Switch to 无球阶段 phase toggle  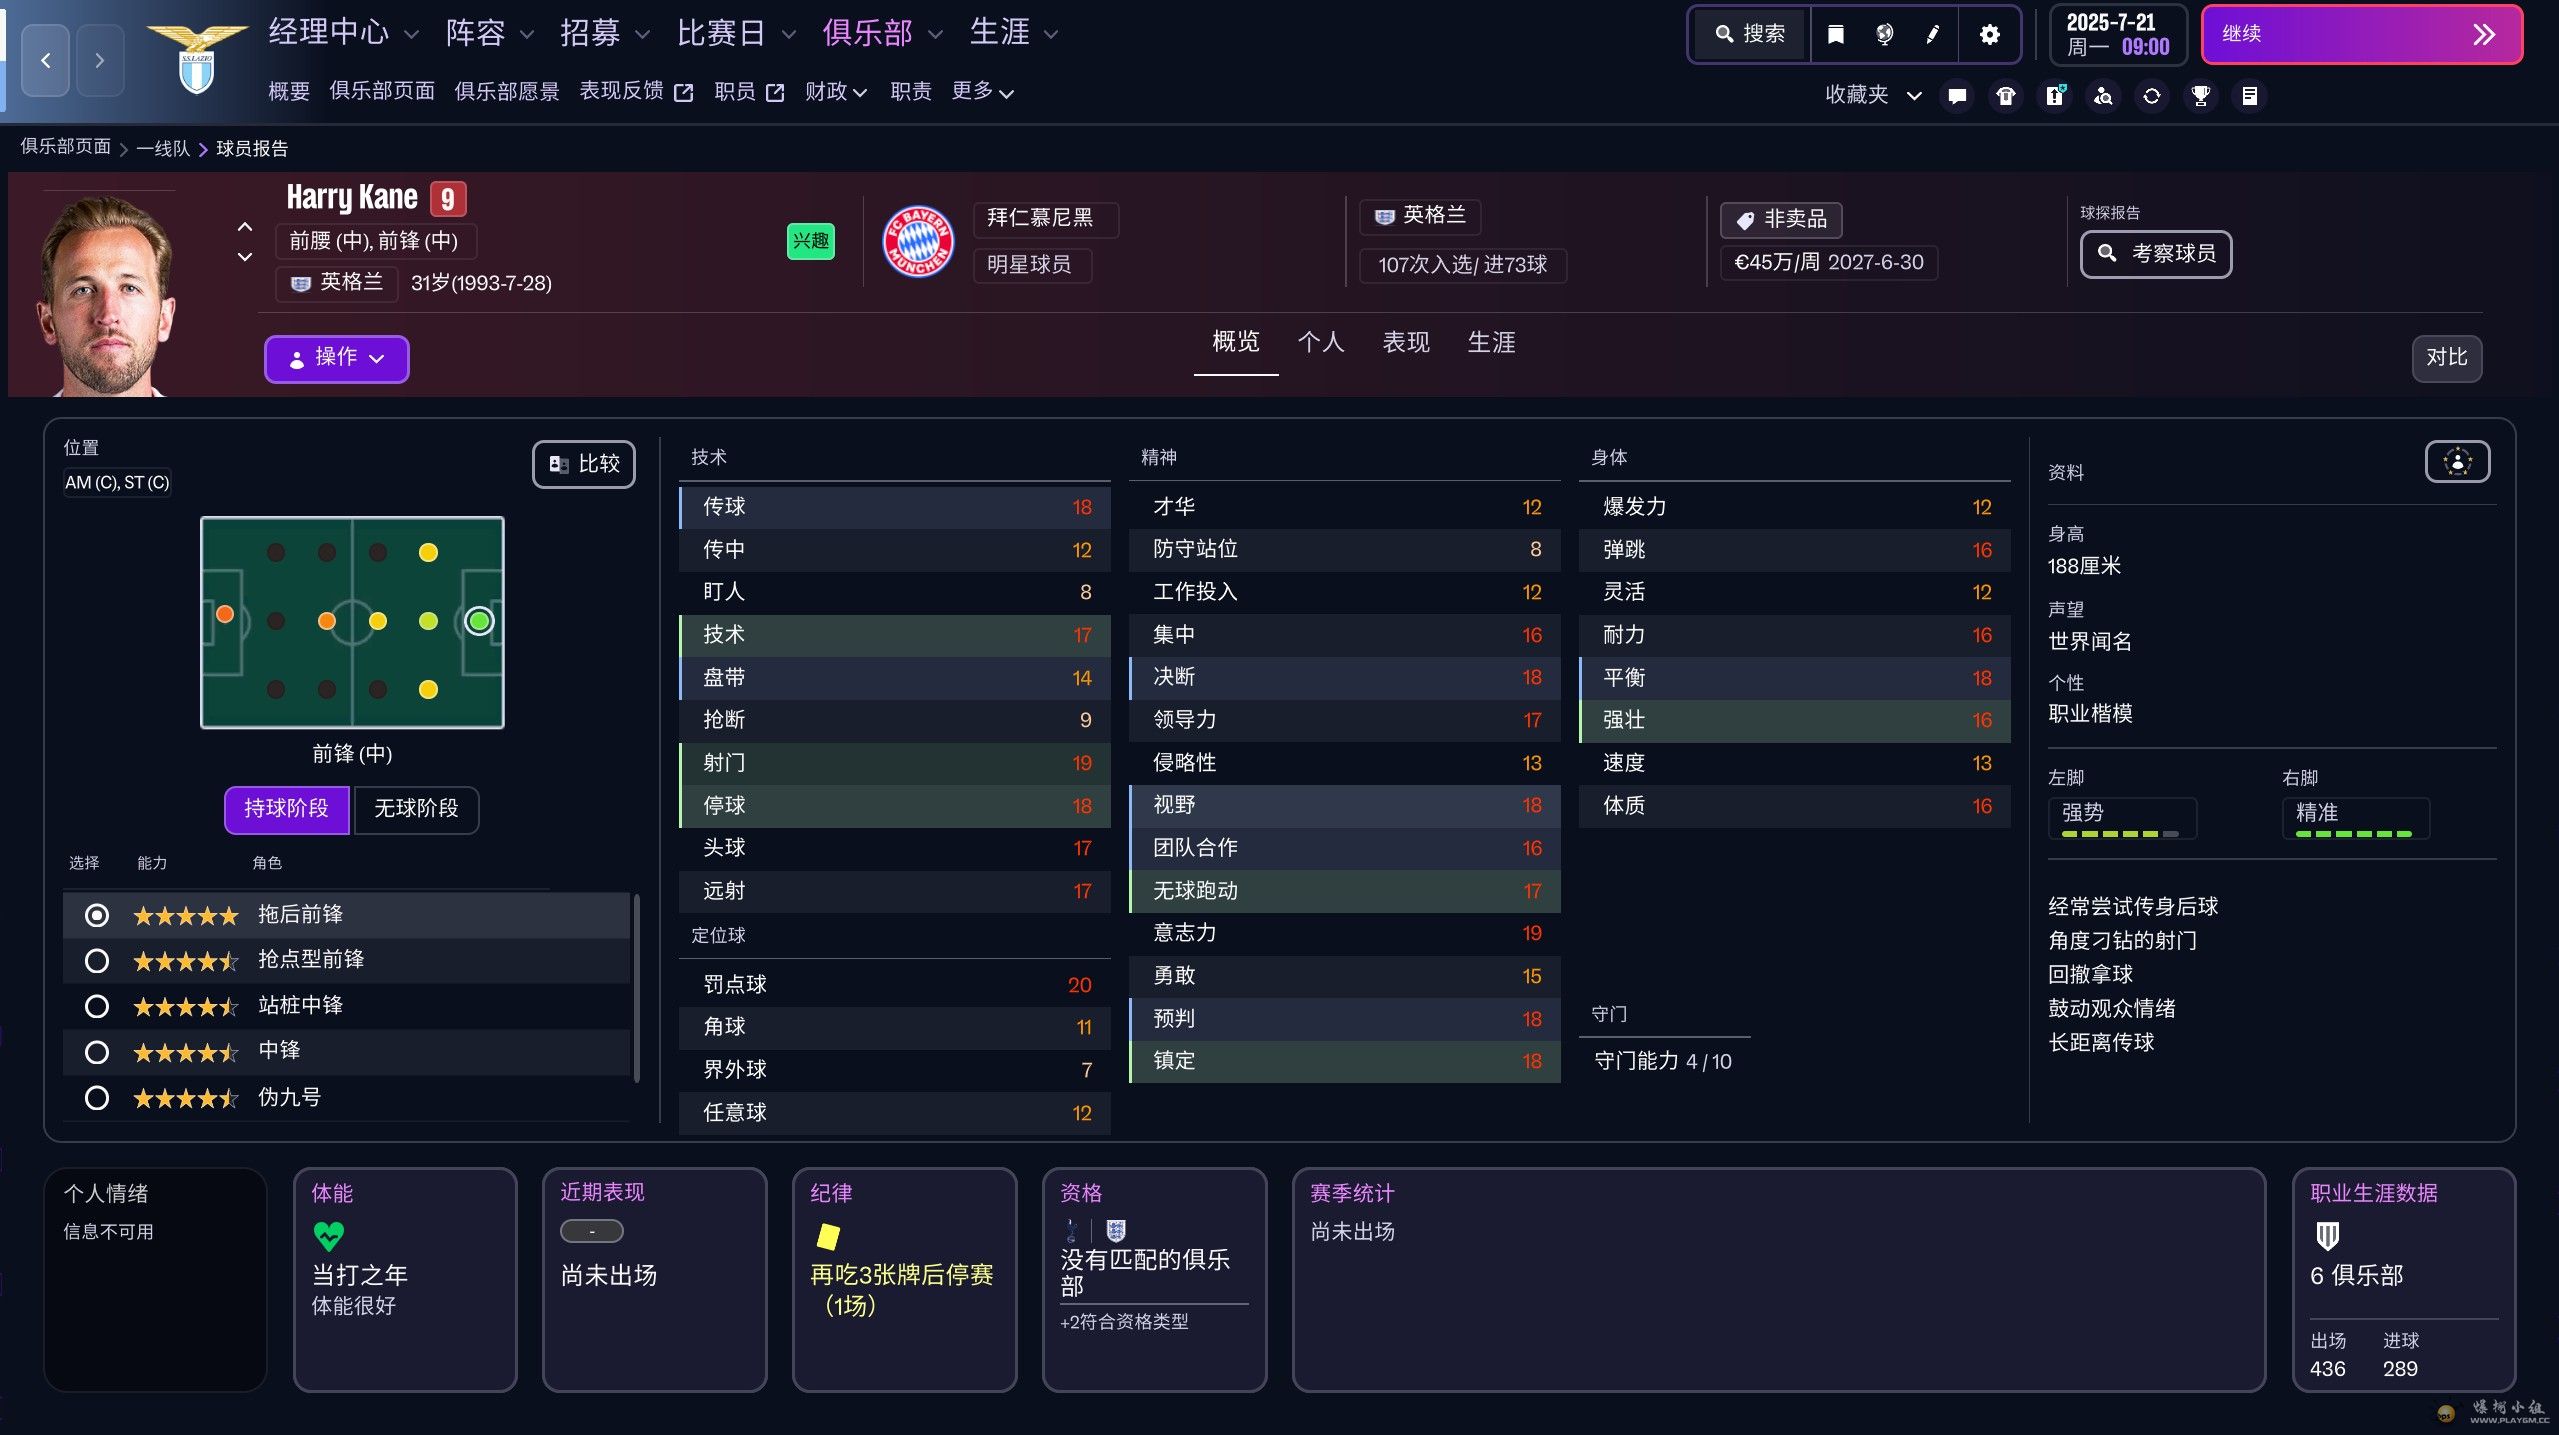416,809
